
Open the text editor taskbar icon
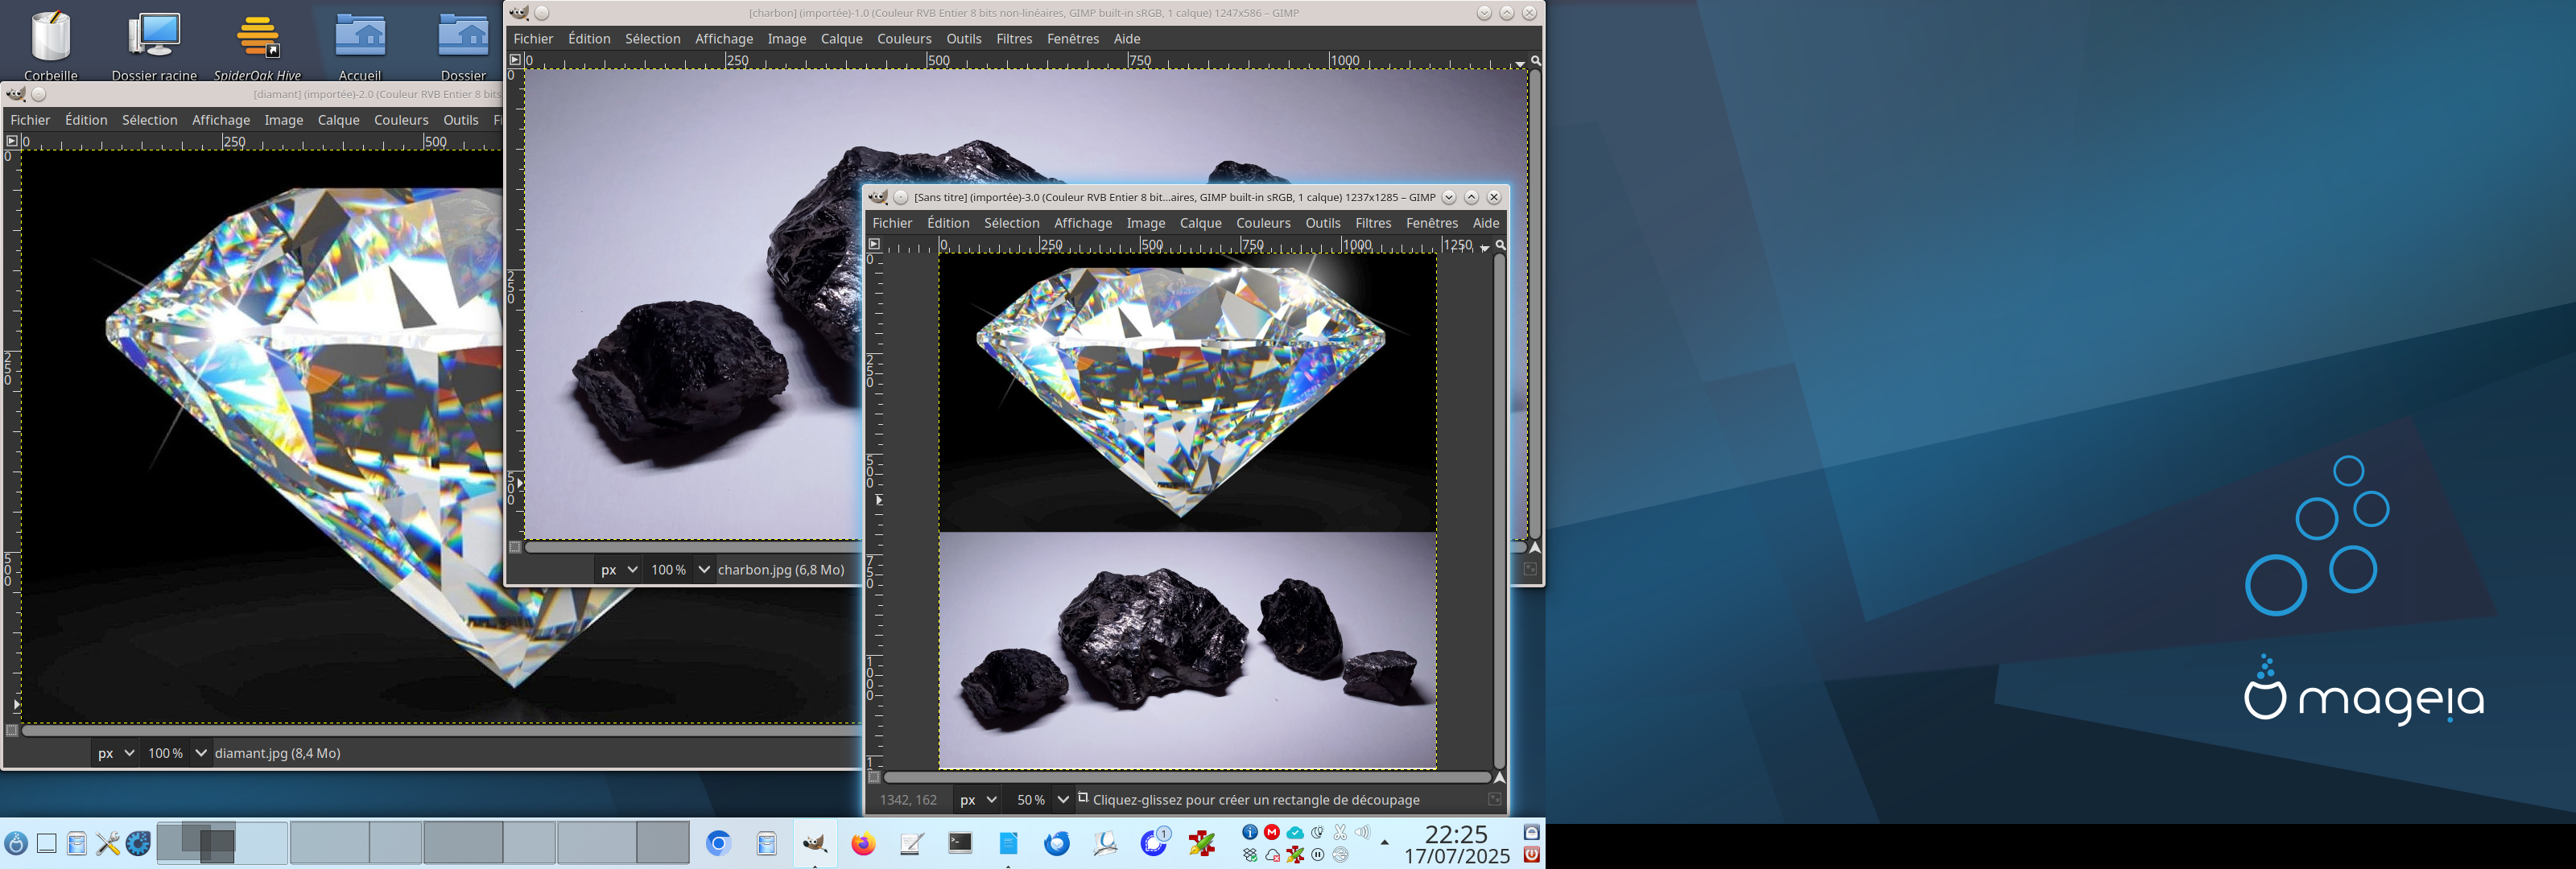pos(911,844)
